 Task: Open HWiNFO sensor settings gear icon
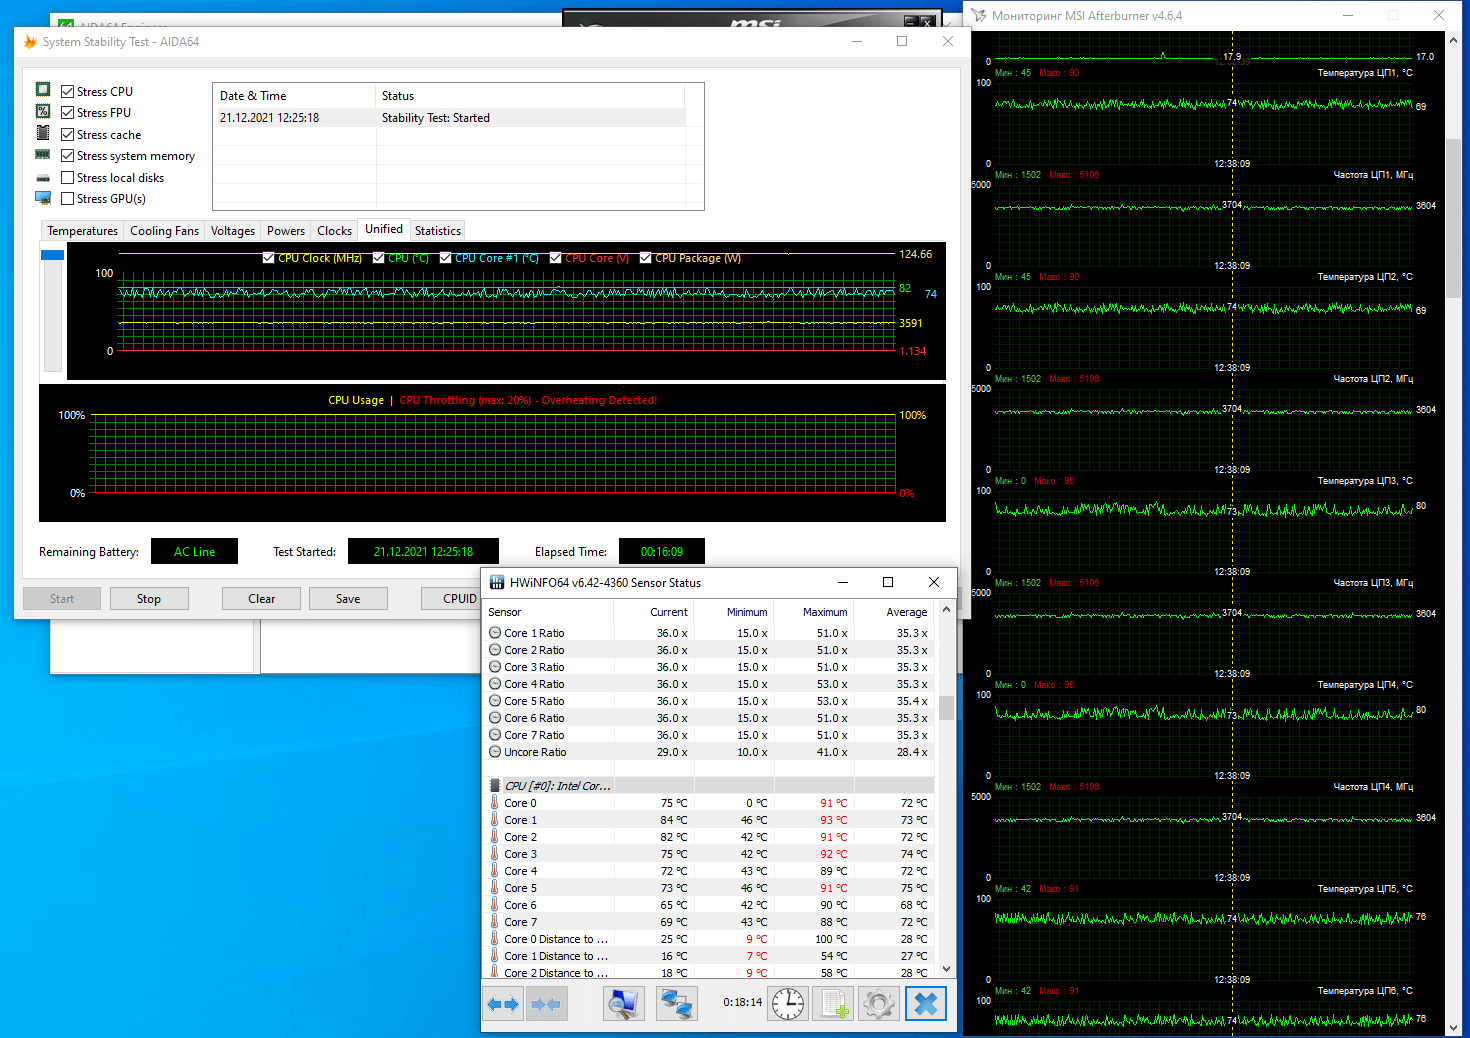click(x=879, y=1004)
